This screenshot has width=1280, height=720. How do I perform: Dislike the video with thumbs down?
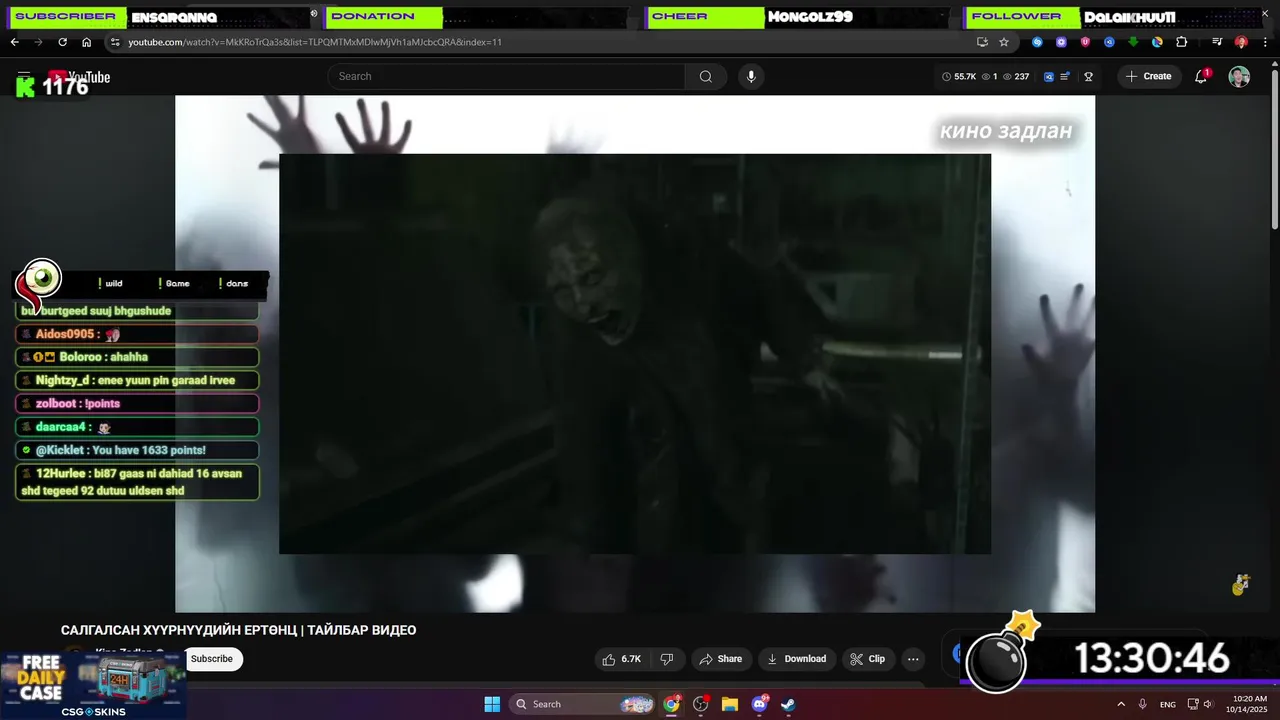[667, 659]
